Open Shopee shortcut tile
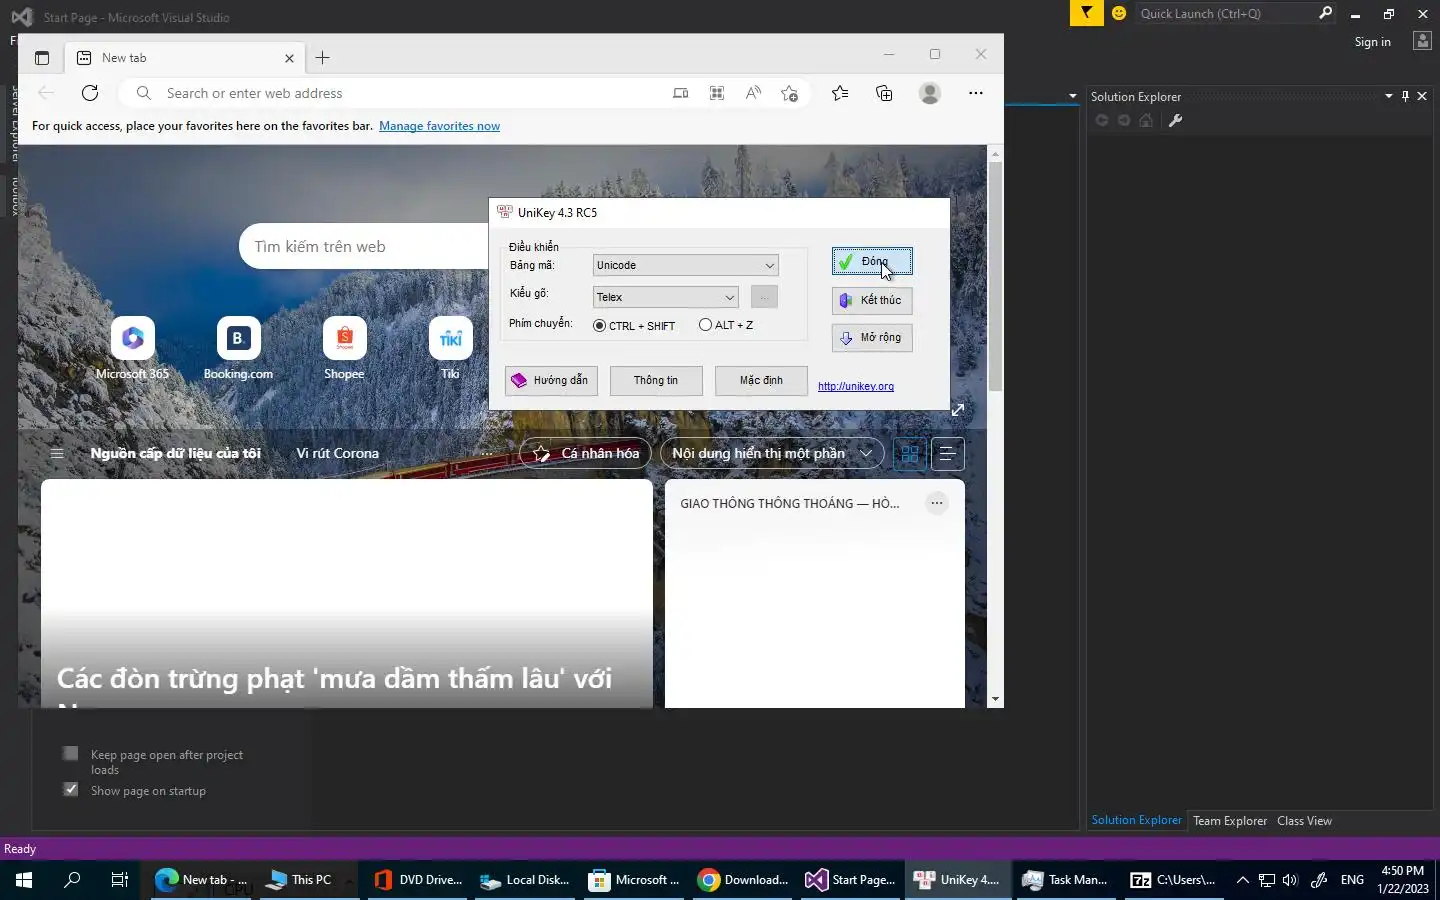The height and width of the screenshot is (900, 1440). (345, 338)
